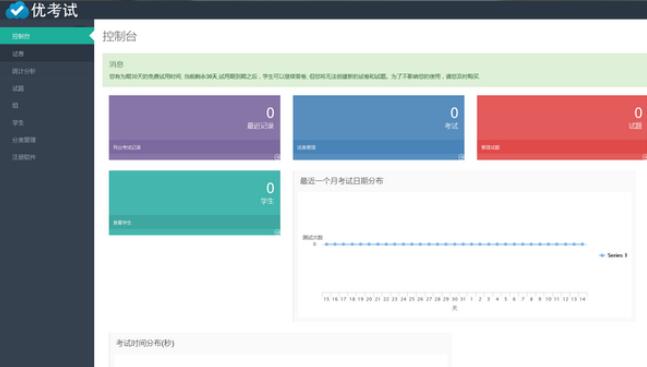The image size is (647, 367).
Task: Click the Series 1 legend marker in the chart
Action: [x=602, y=255]
